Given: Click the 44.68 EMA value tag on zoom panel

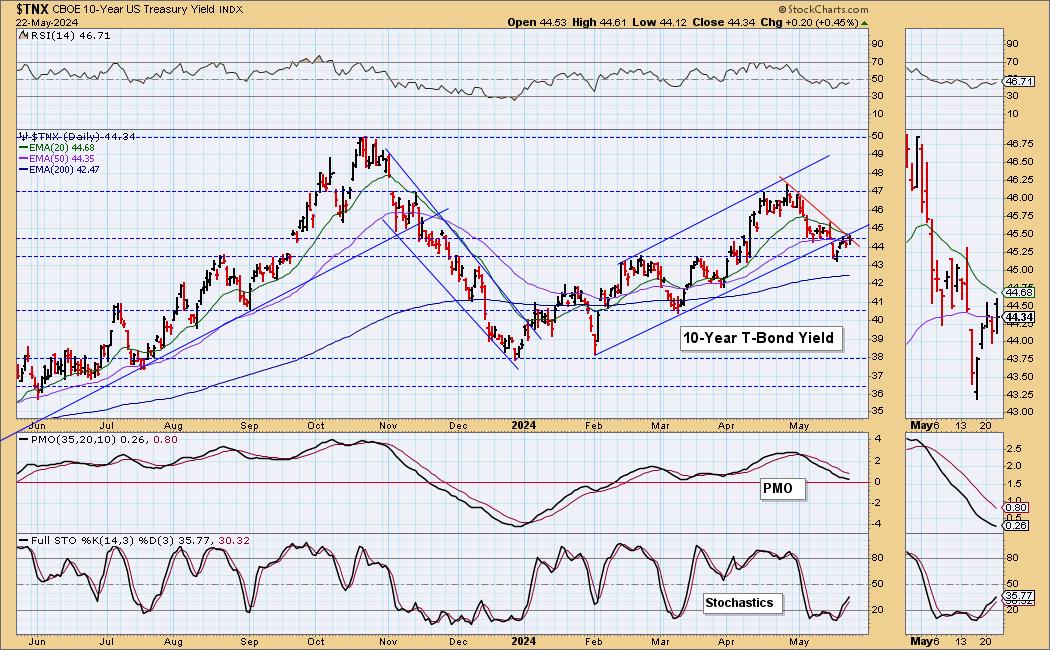Looking at the screenshot, I should (x=1018, y=293).
